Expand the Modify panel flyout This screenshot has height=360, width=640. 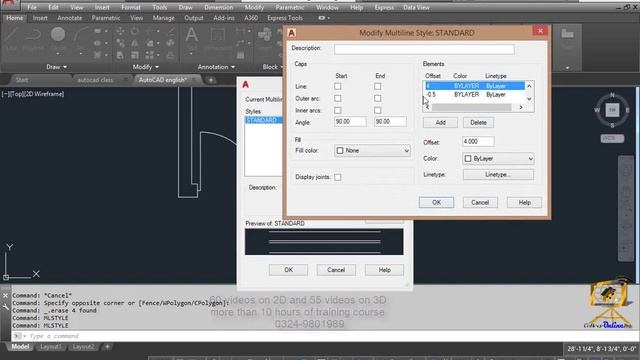tap(146, 67)
